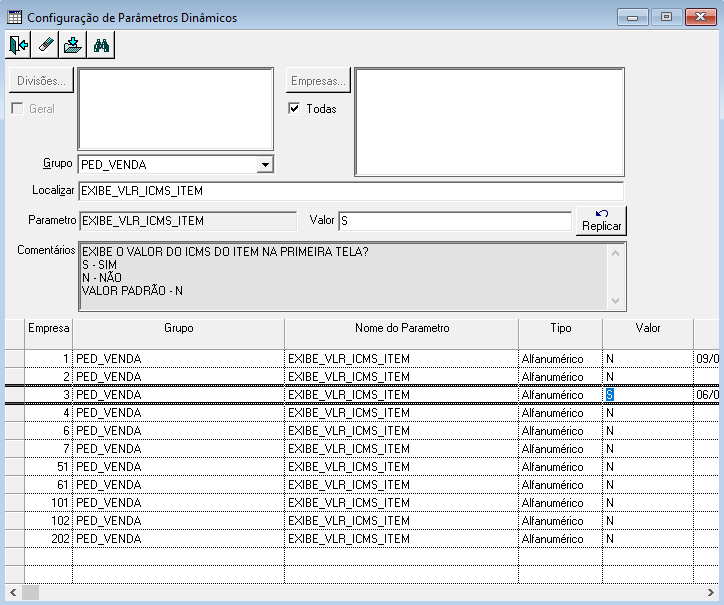
Task: Click PED_VENDA in the Empresa 6 row
Action: [x=109, y=431]
